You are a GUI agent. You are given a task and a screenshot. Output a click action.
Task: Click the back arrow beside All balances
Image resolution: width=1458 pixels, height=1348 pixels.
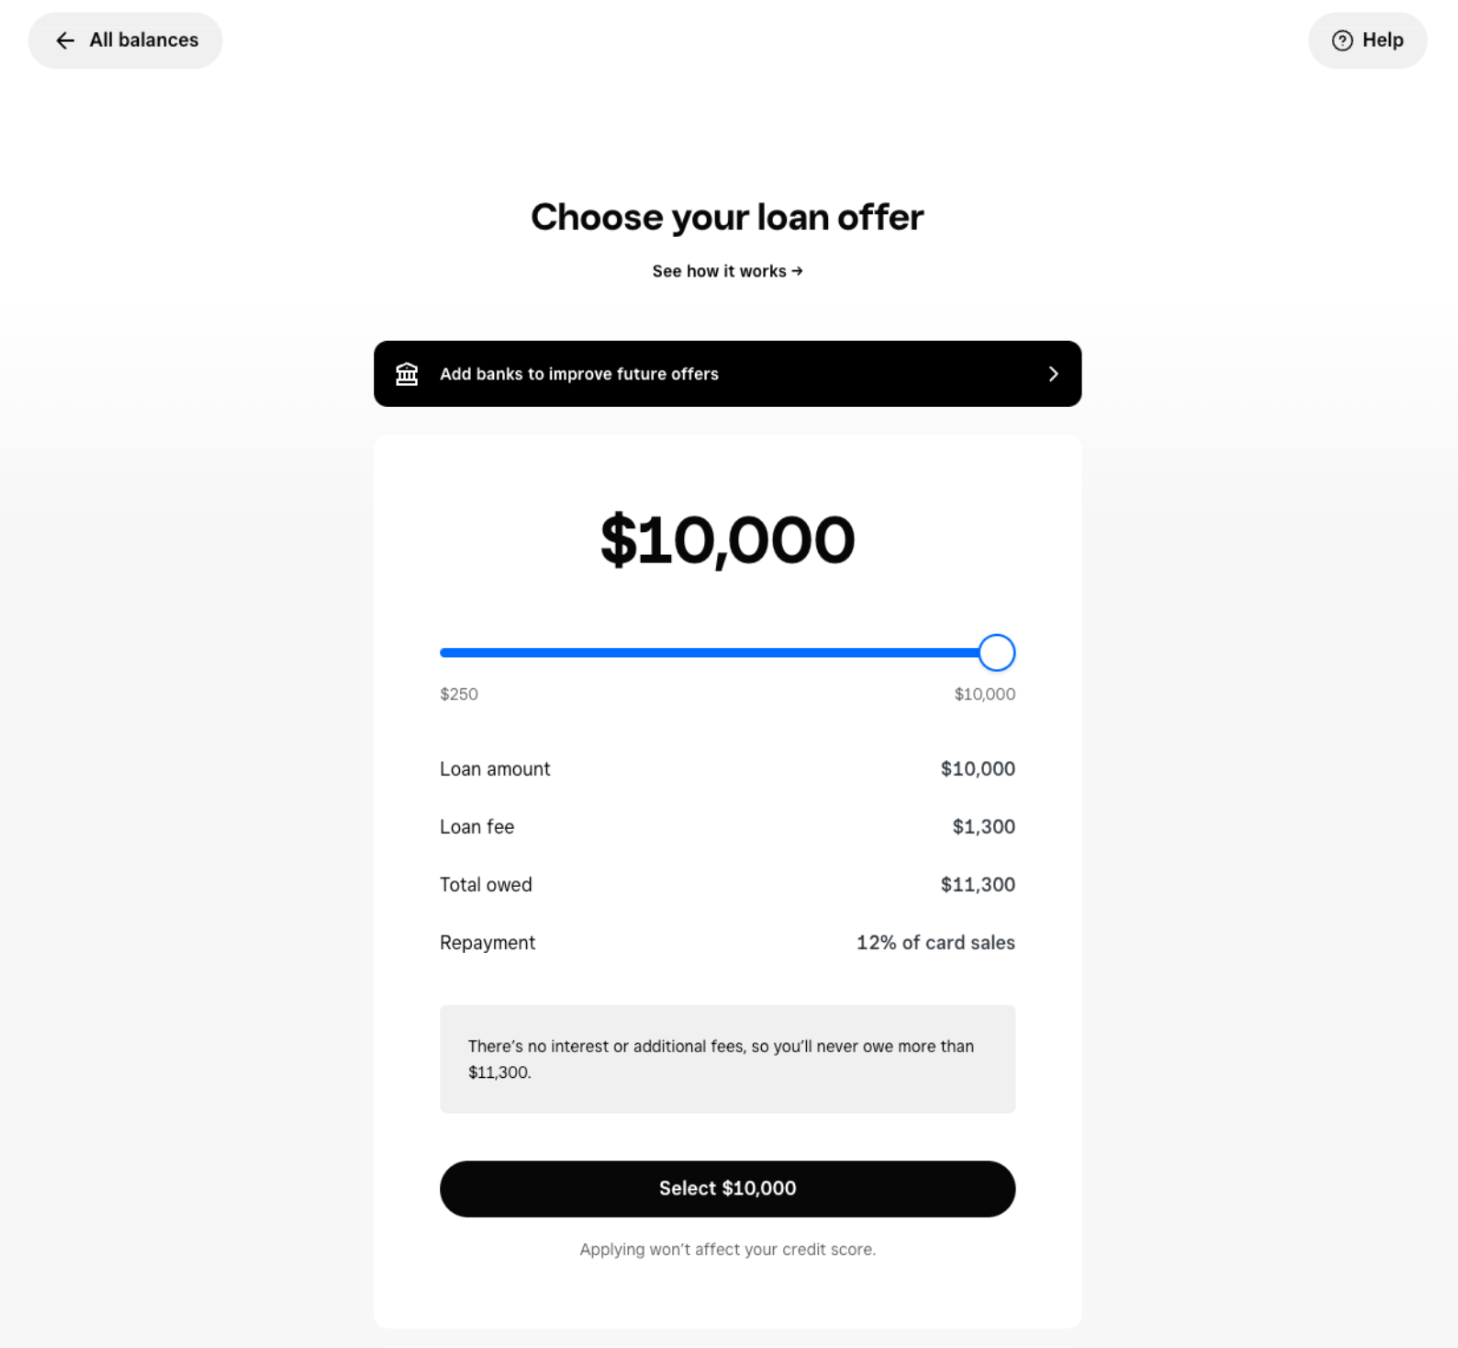click(64, 40)
